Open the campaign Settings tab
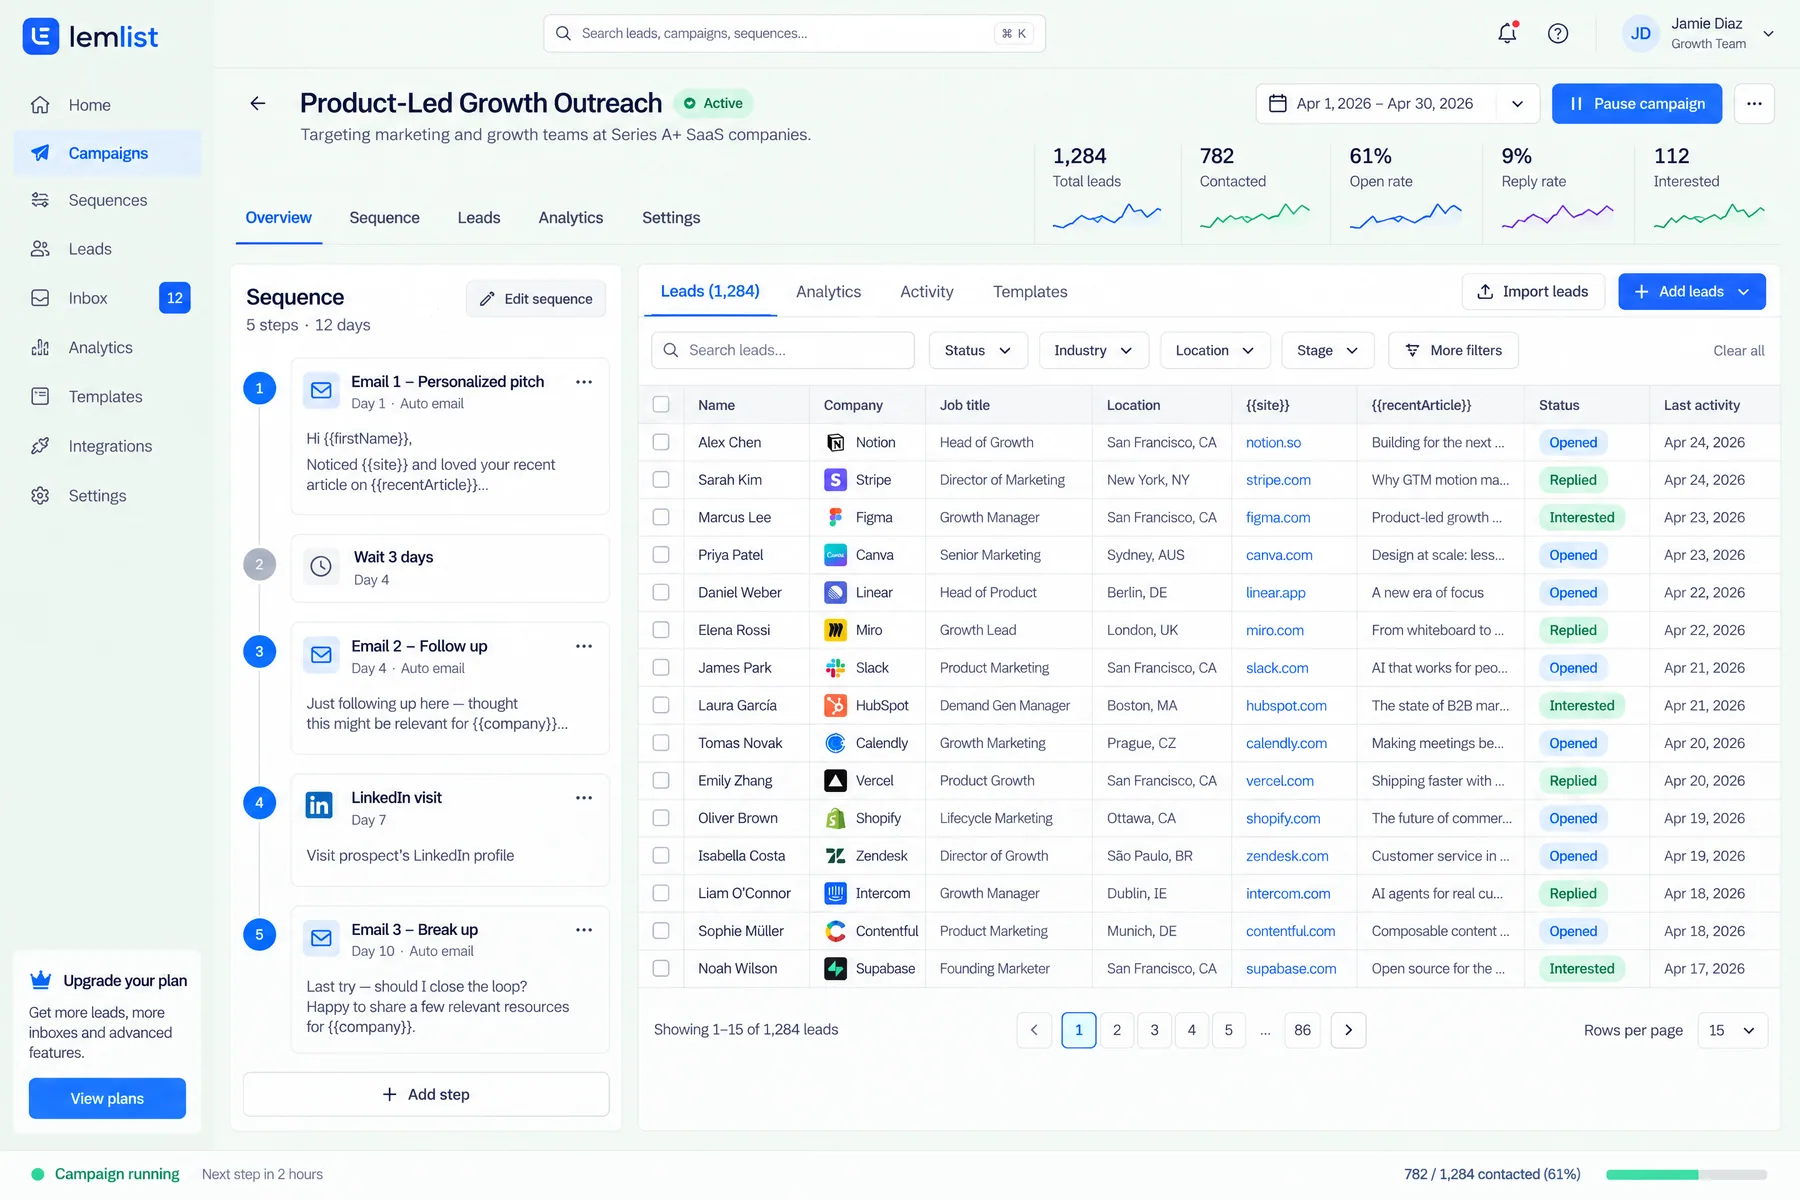 (671, 218)
